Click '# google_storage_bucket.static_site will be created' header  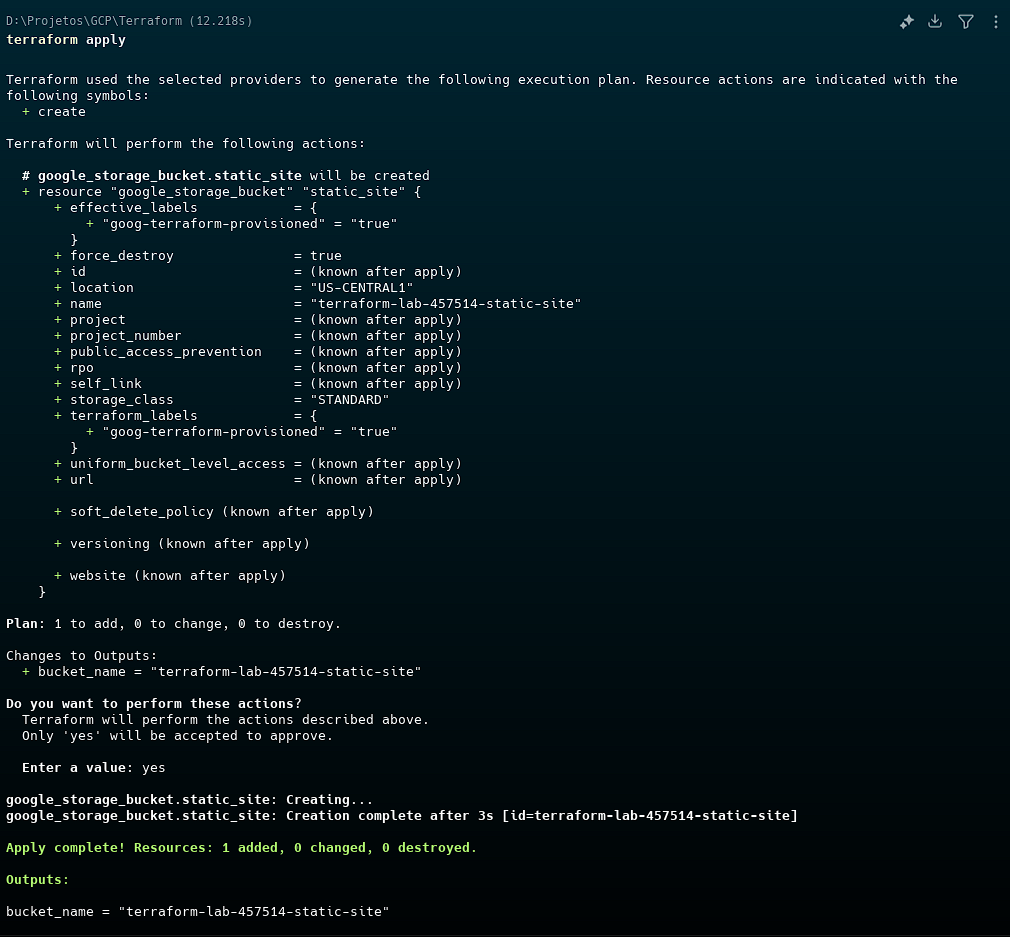226,176
